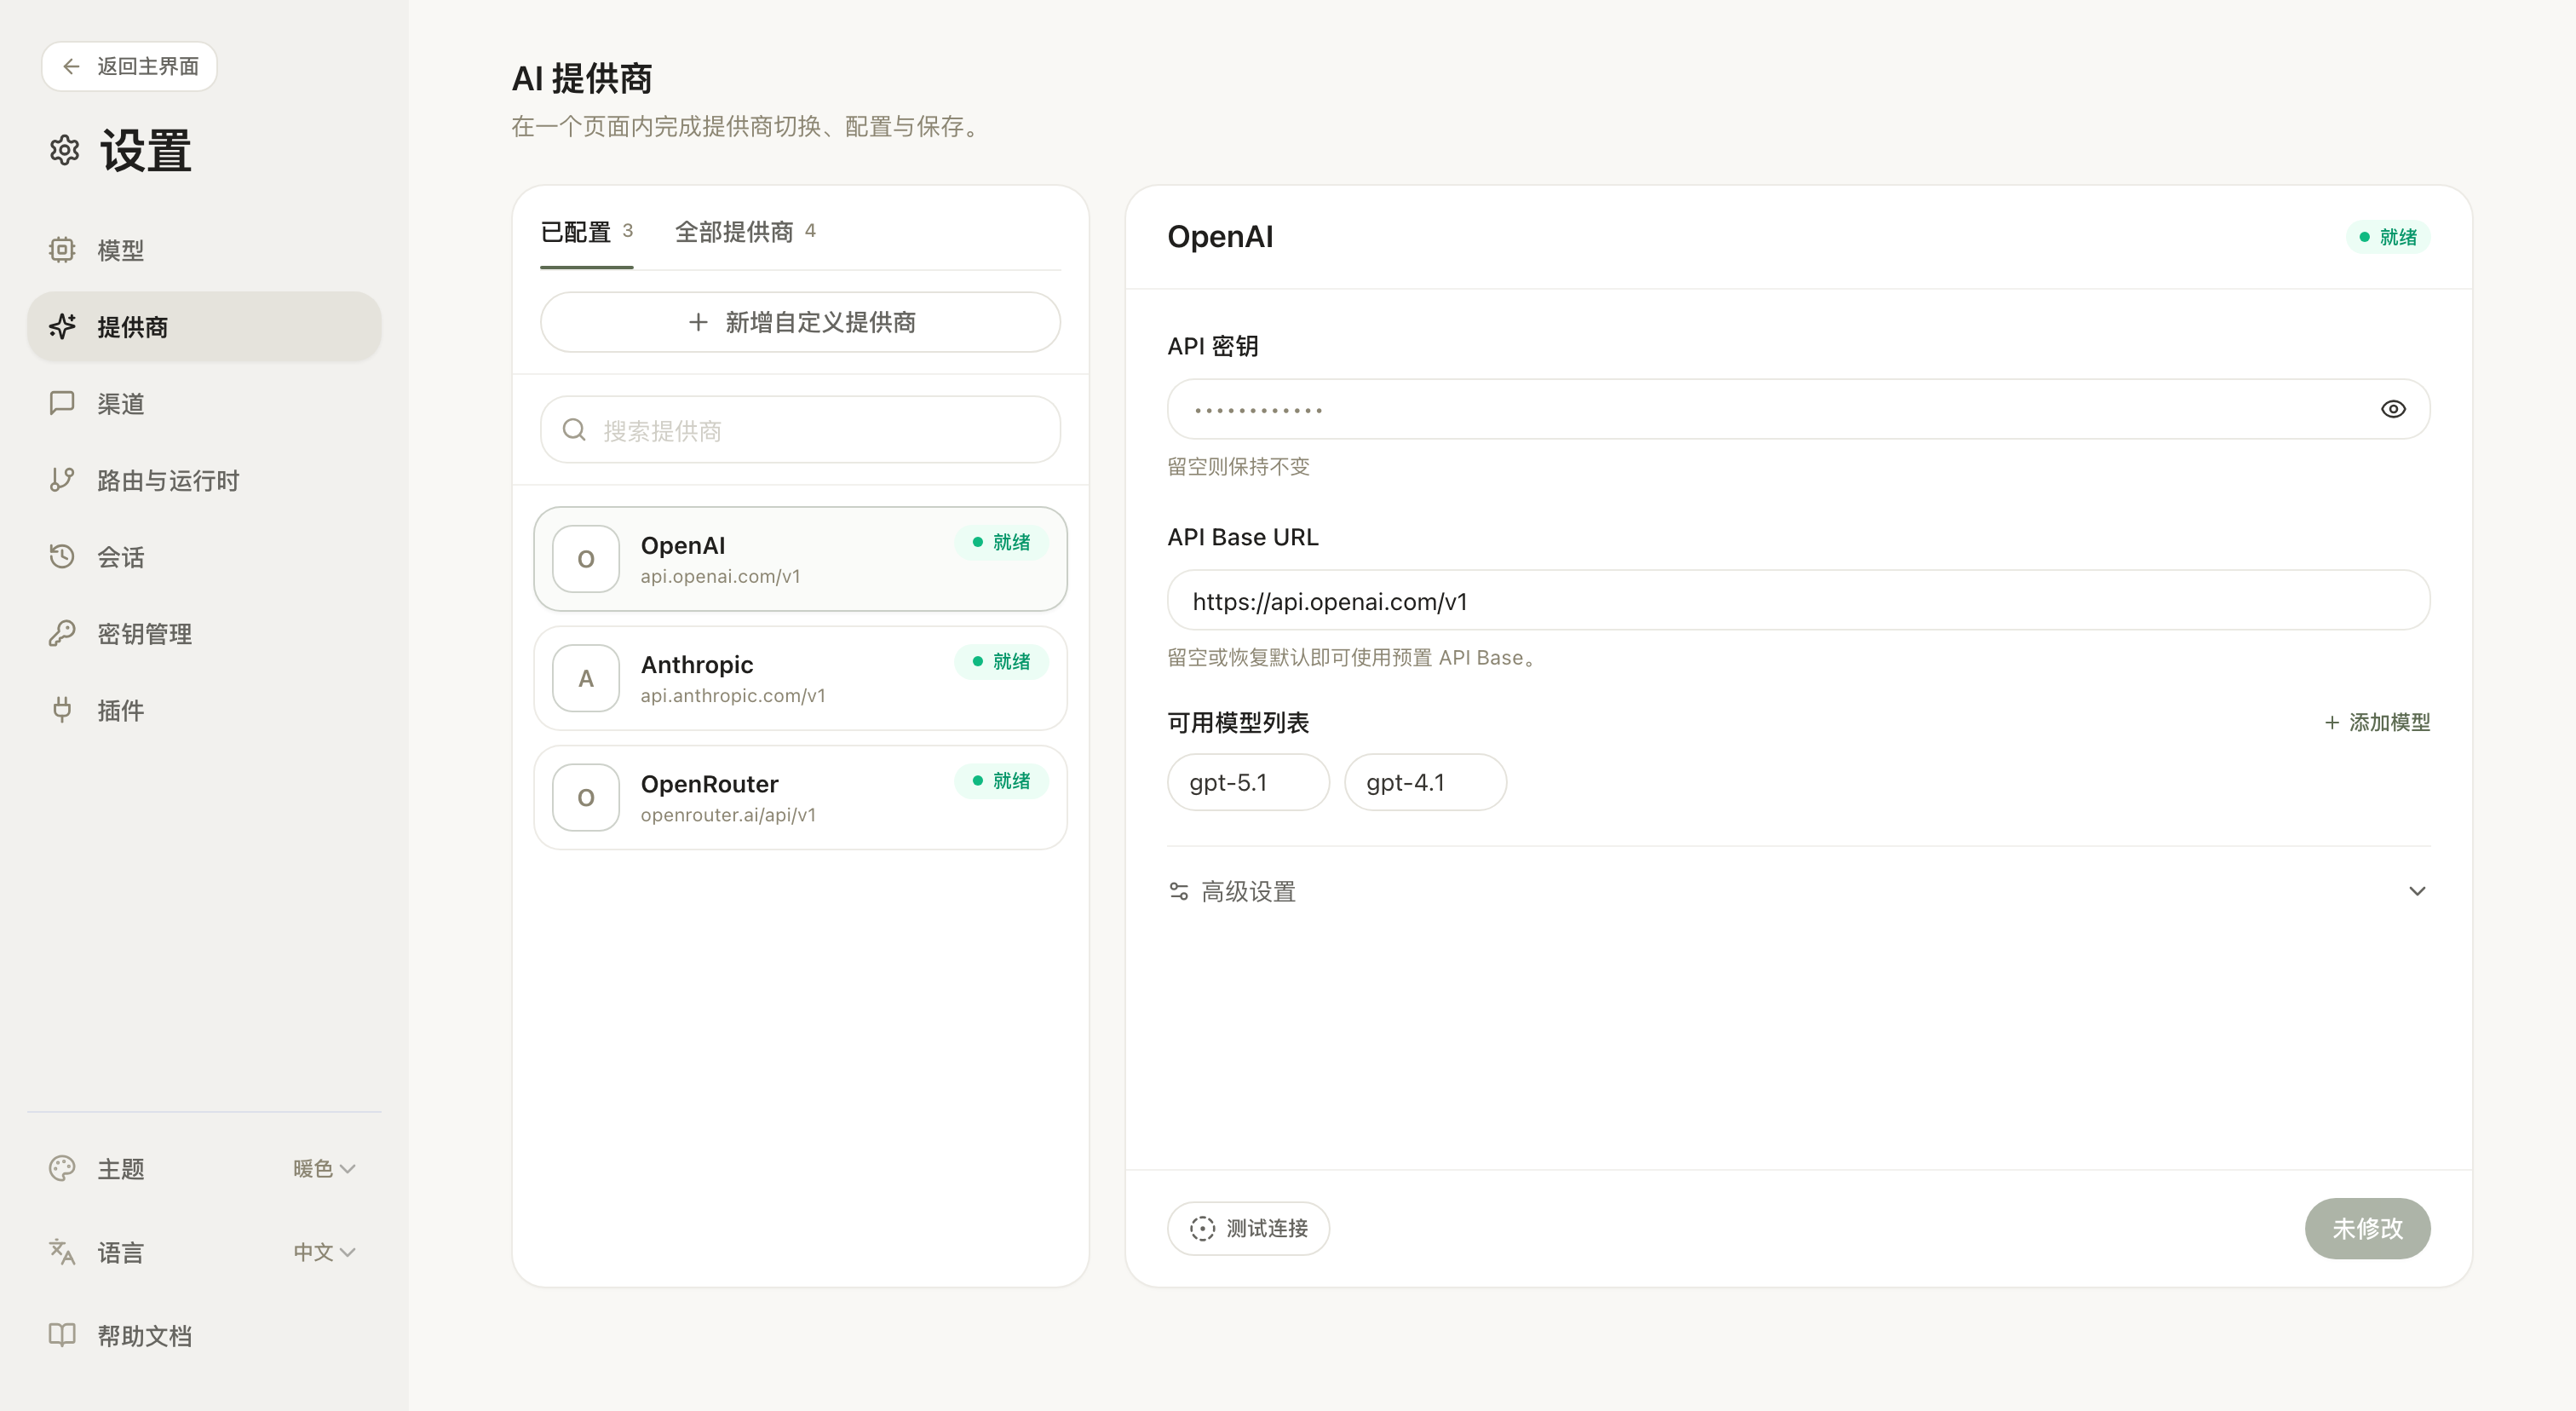Click 新增自定义提供商 button
This screenshot has height=1411, width=2576.
click(x=800, y=322)
